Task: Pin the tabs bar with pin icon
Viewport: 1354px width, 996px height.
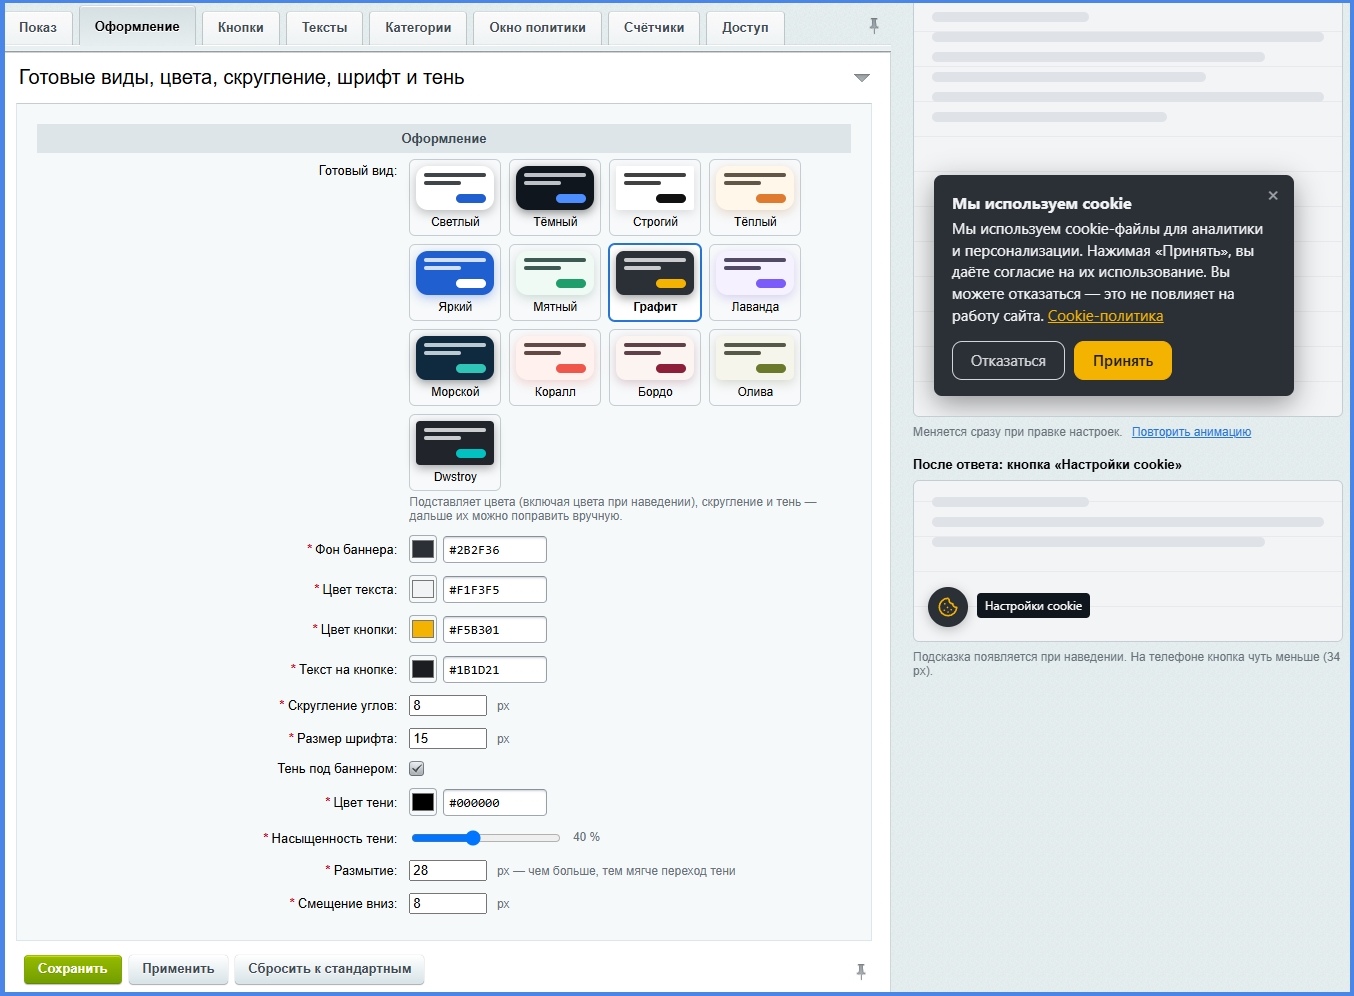Action: pos(874,26)
